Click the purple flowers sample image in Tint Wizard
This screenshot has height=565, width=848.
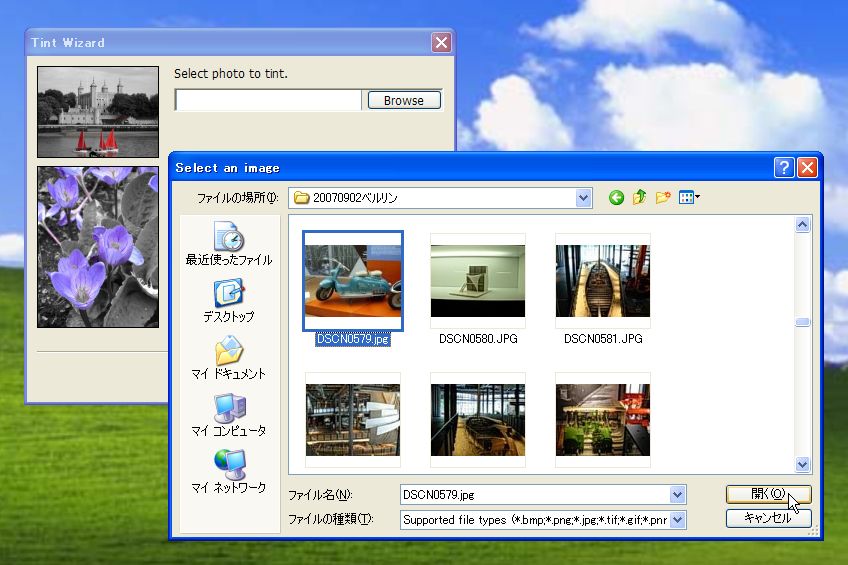98,247
